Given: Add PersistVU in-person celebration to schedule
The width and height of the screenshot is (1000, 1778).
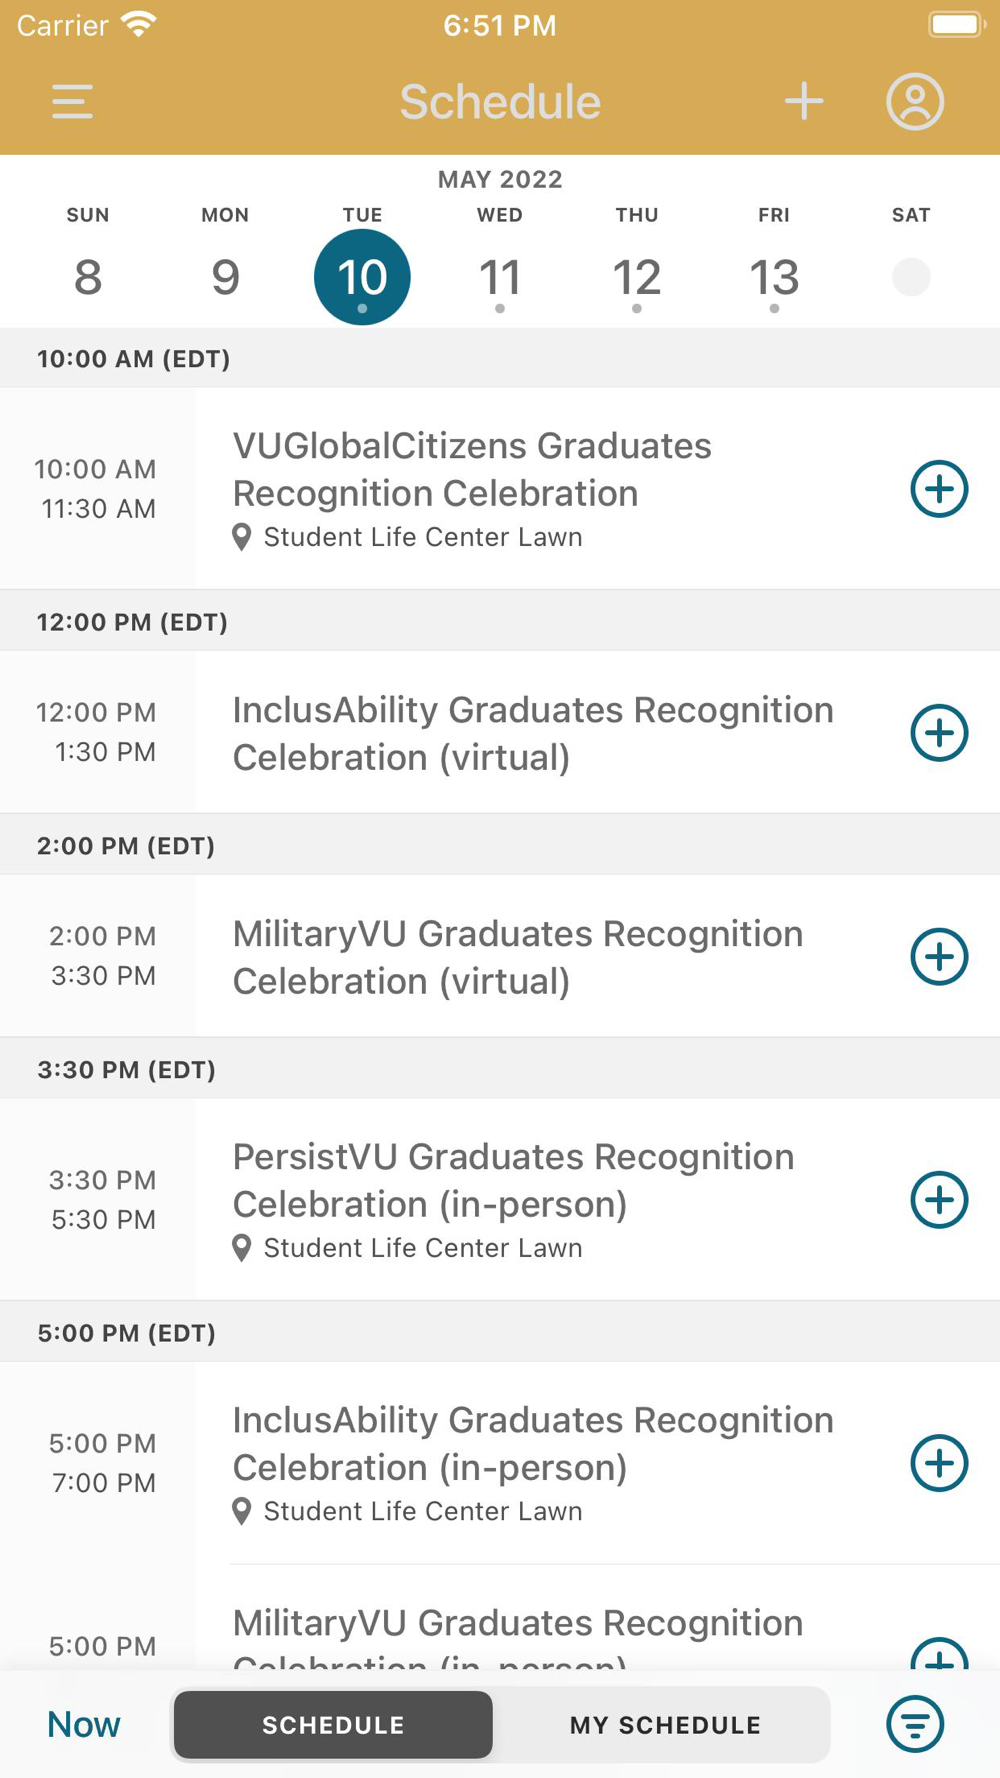Looking at the screenshot, I should (939, 1200).
